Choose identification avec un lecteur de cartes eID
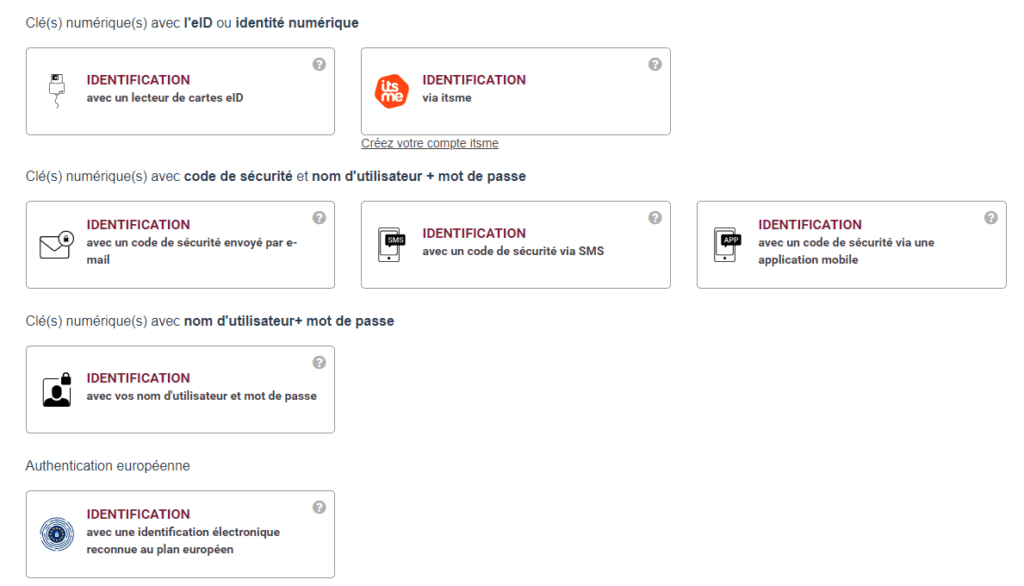Image resolution: width=1024 pixels, height=586 pixels. (180, 91)
